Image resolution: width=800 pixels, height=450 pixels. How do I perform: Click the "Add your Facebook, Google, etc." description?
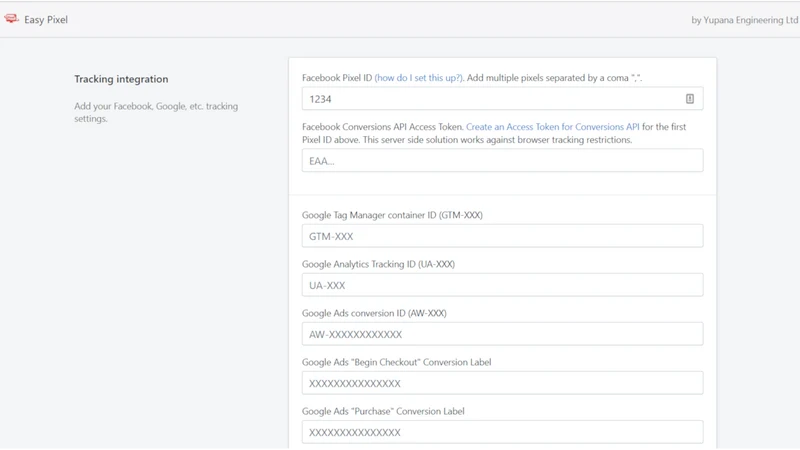(156, 112)
